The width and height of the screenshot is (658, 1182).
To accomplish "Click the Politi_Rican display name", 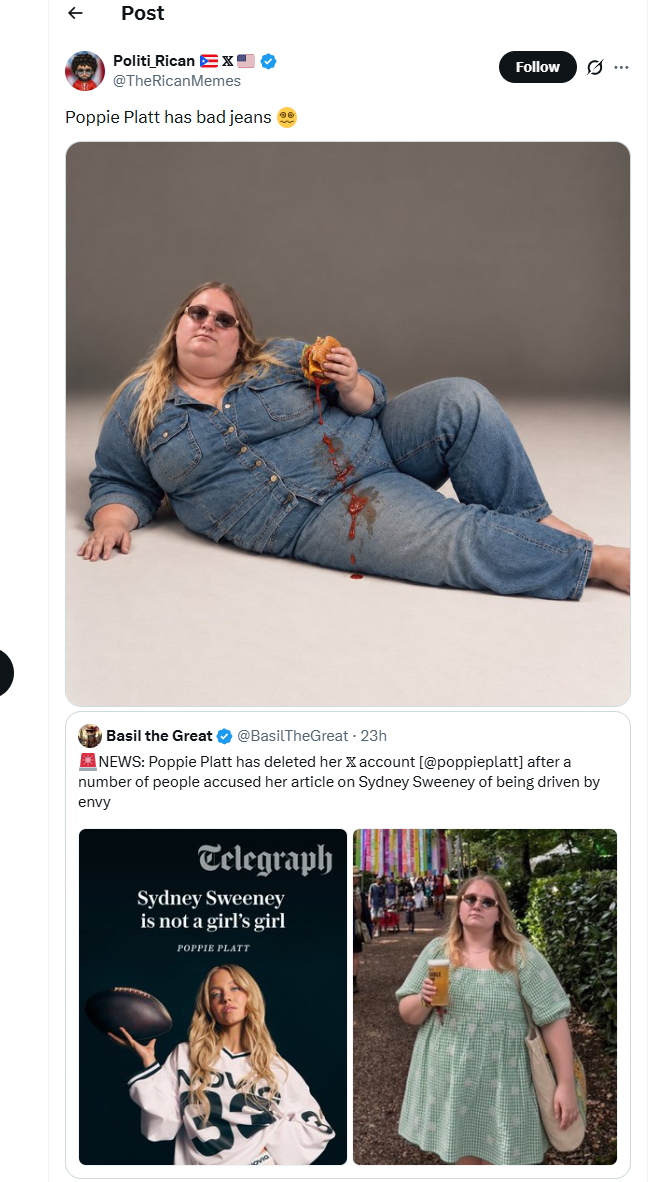I will point(154,61).
